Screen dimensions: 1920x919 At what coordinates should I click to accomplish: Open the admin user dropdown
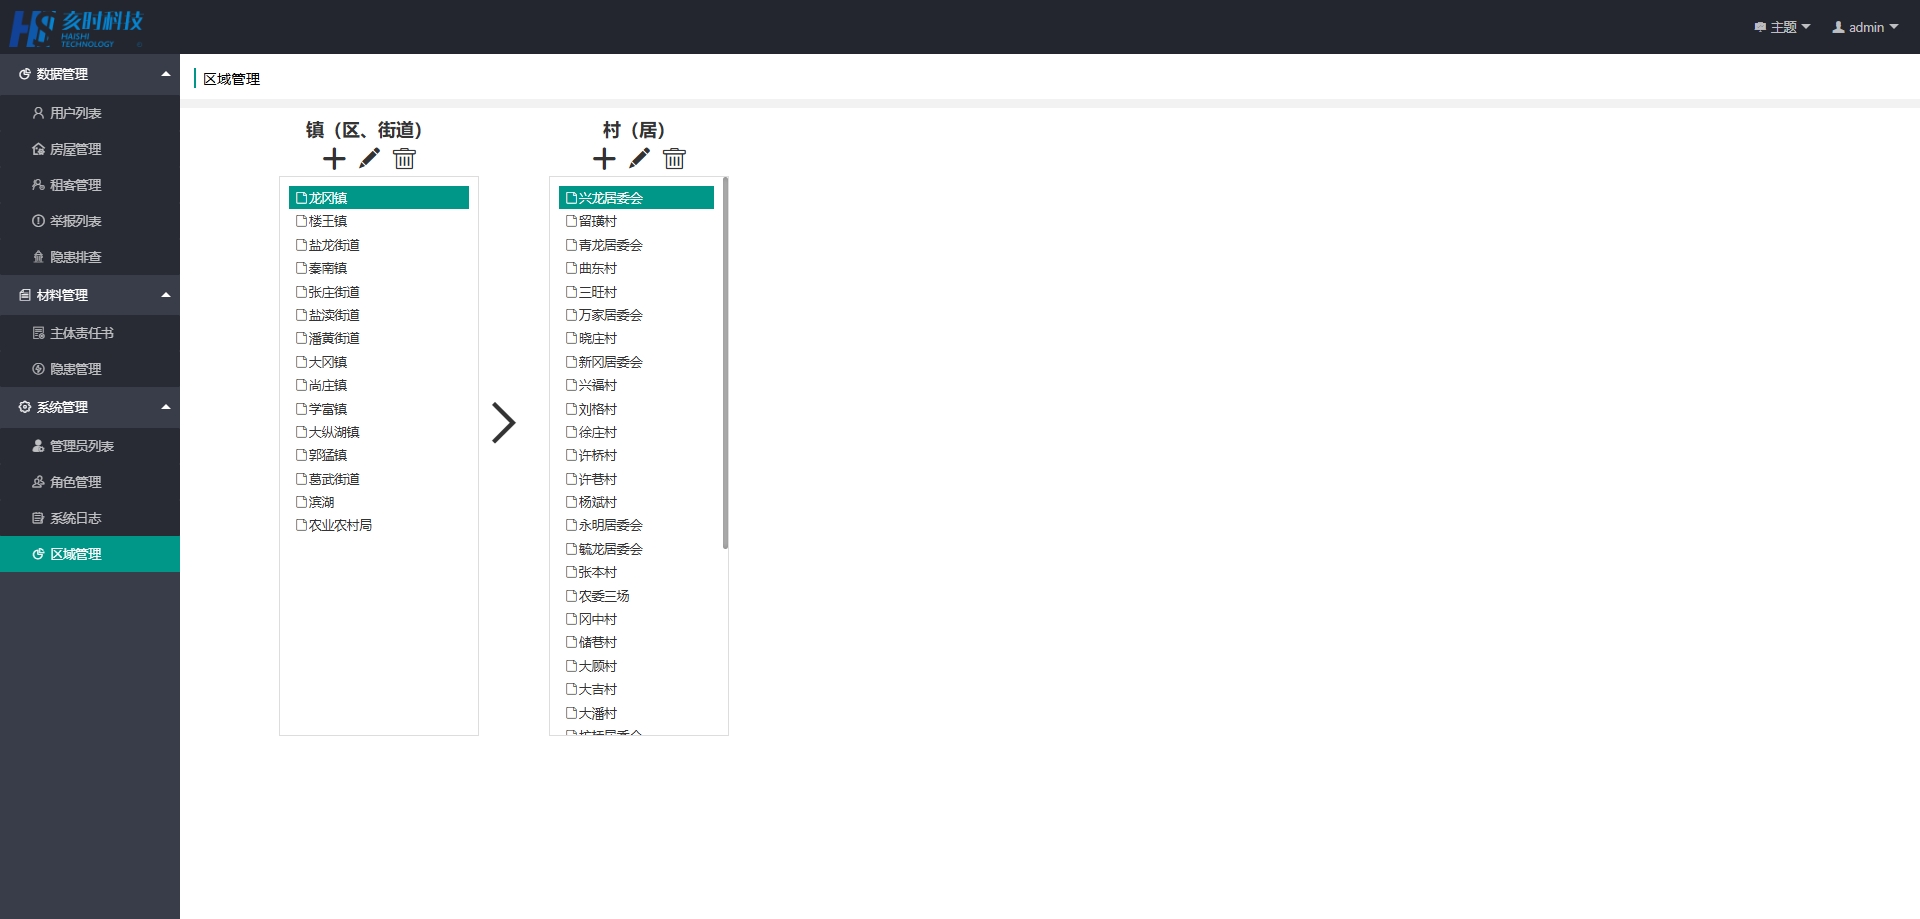click(x=1865, y=28)
